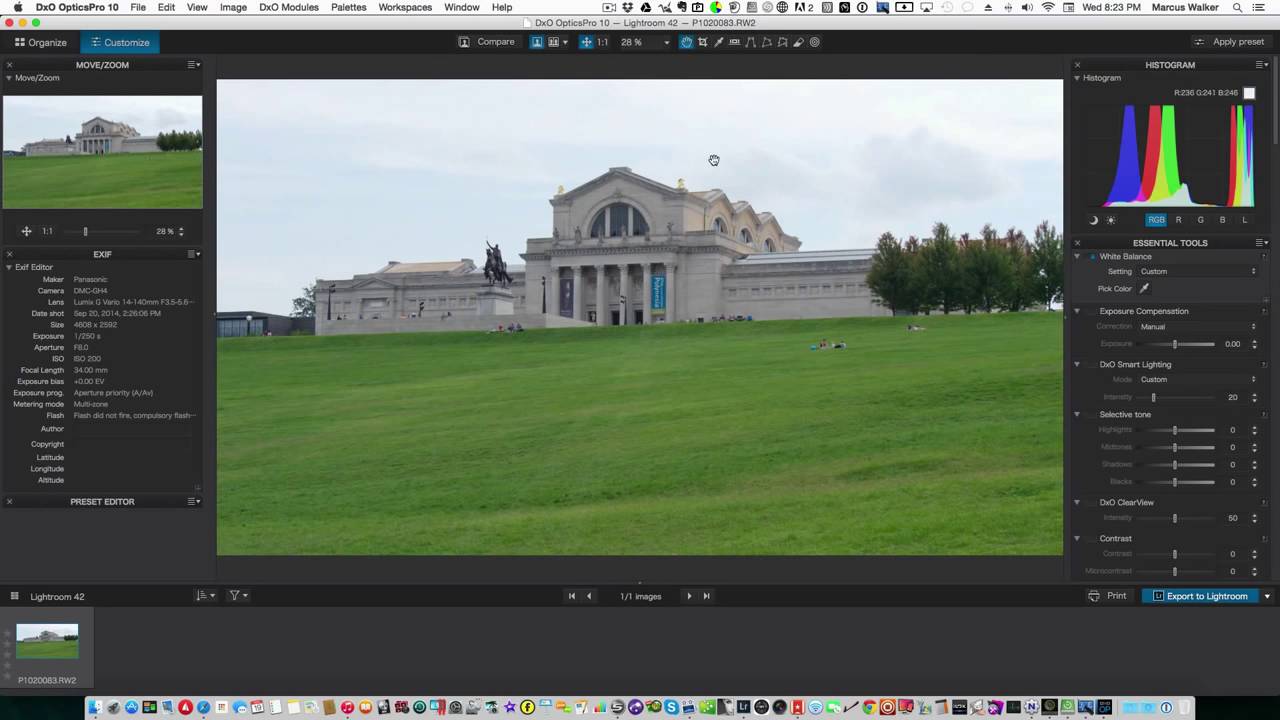
Task: Select the Horizon tool
Action: click(735, 42)
